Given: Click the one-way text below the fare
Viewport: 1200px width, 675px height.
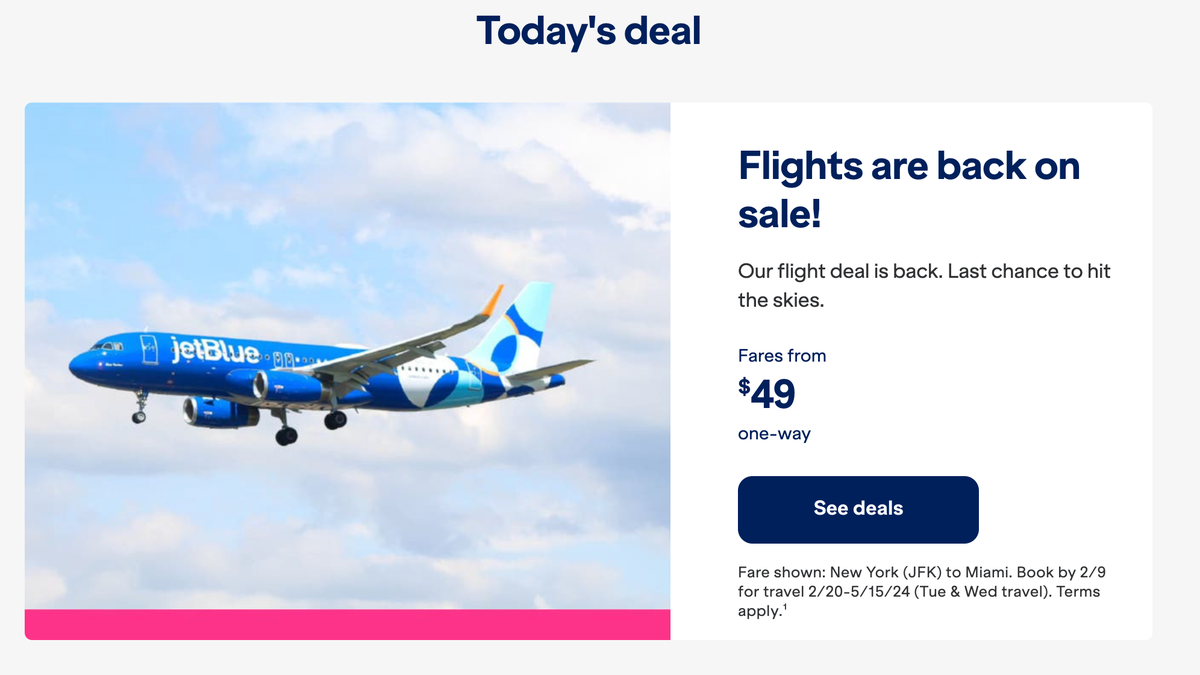Looking at the screenshot, I should click(x=773, y=434).
